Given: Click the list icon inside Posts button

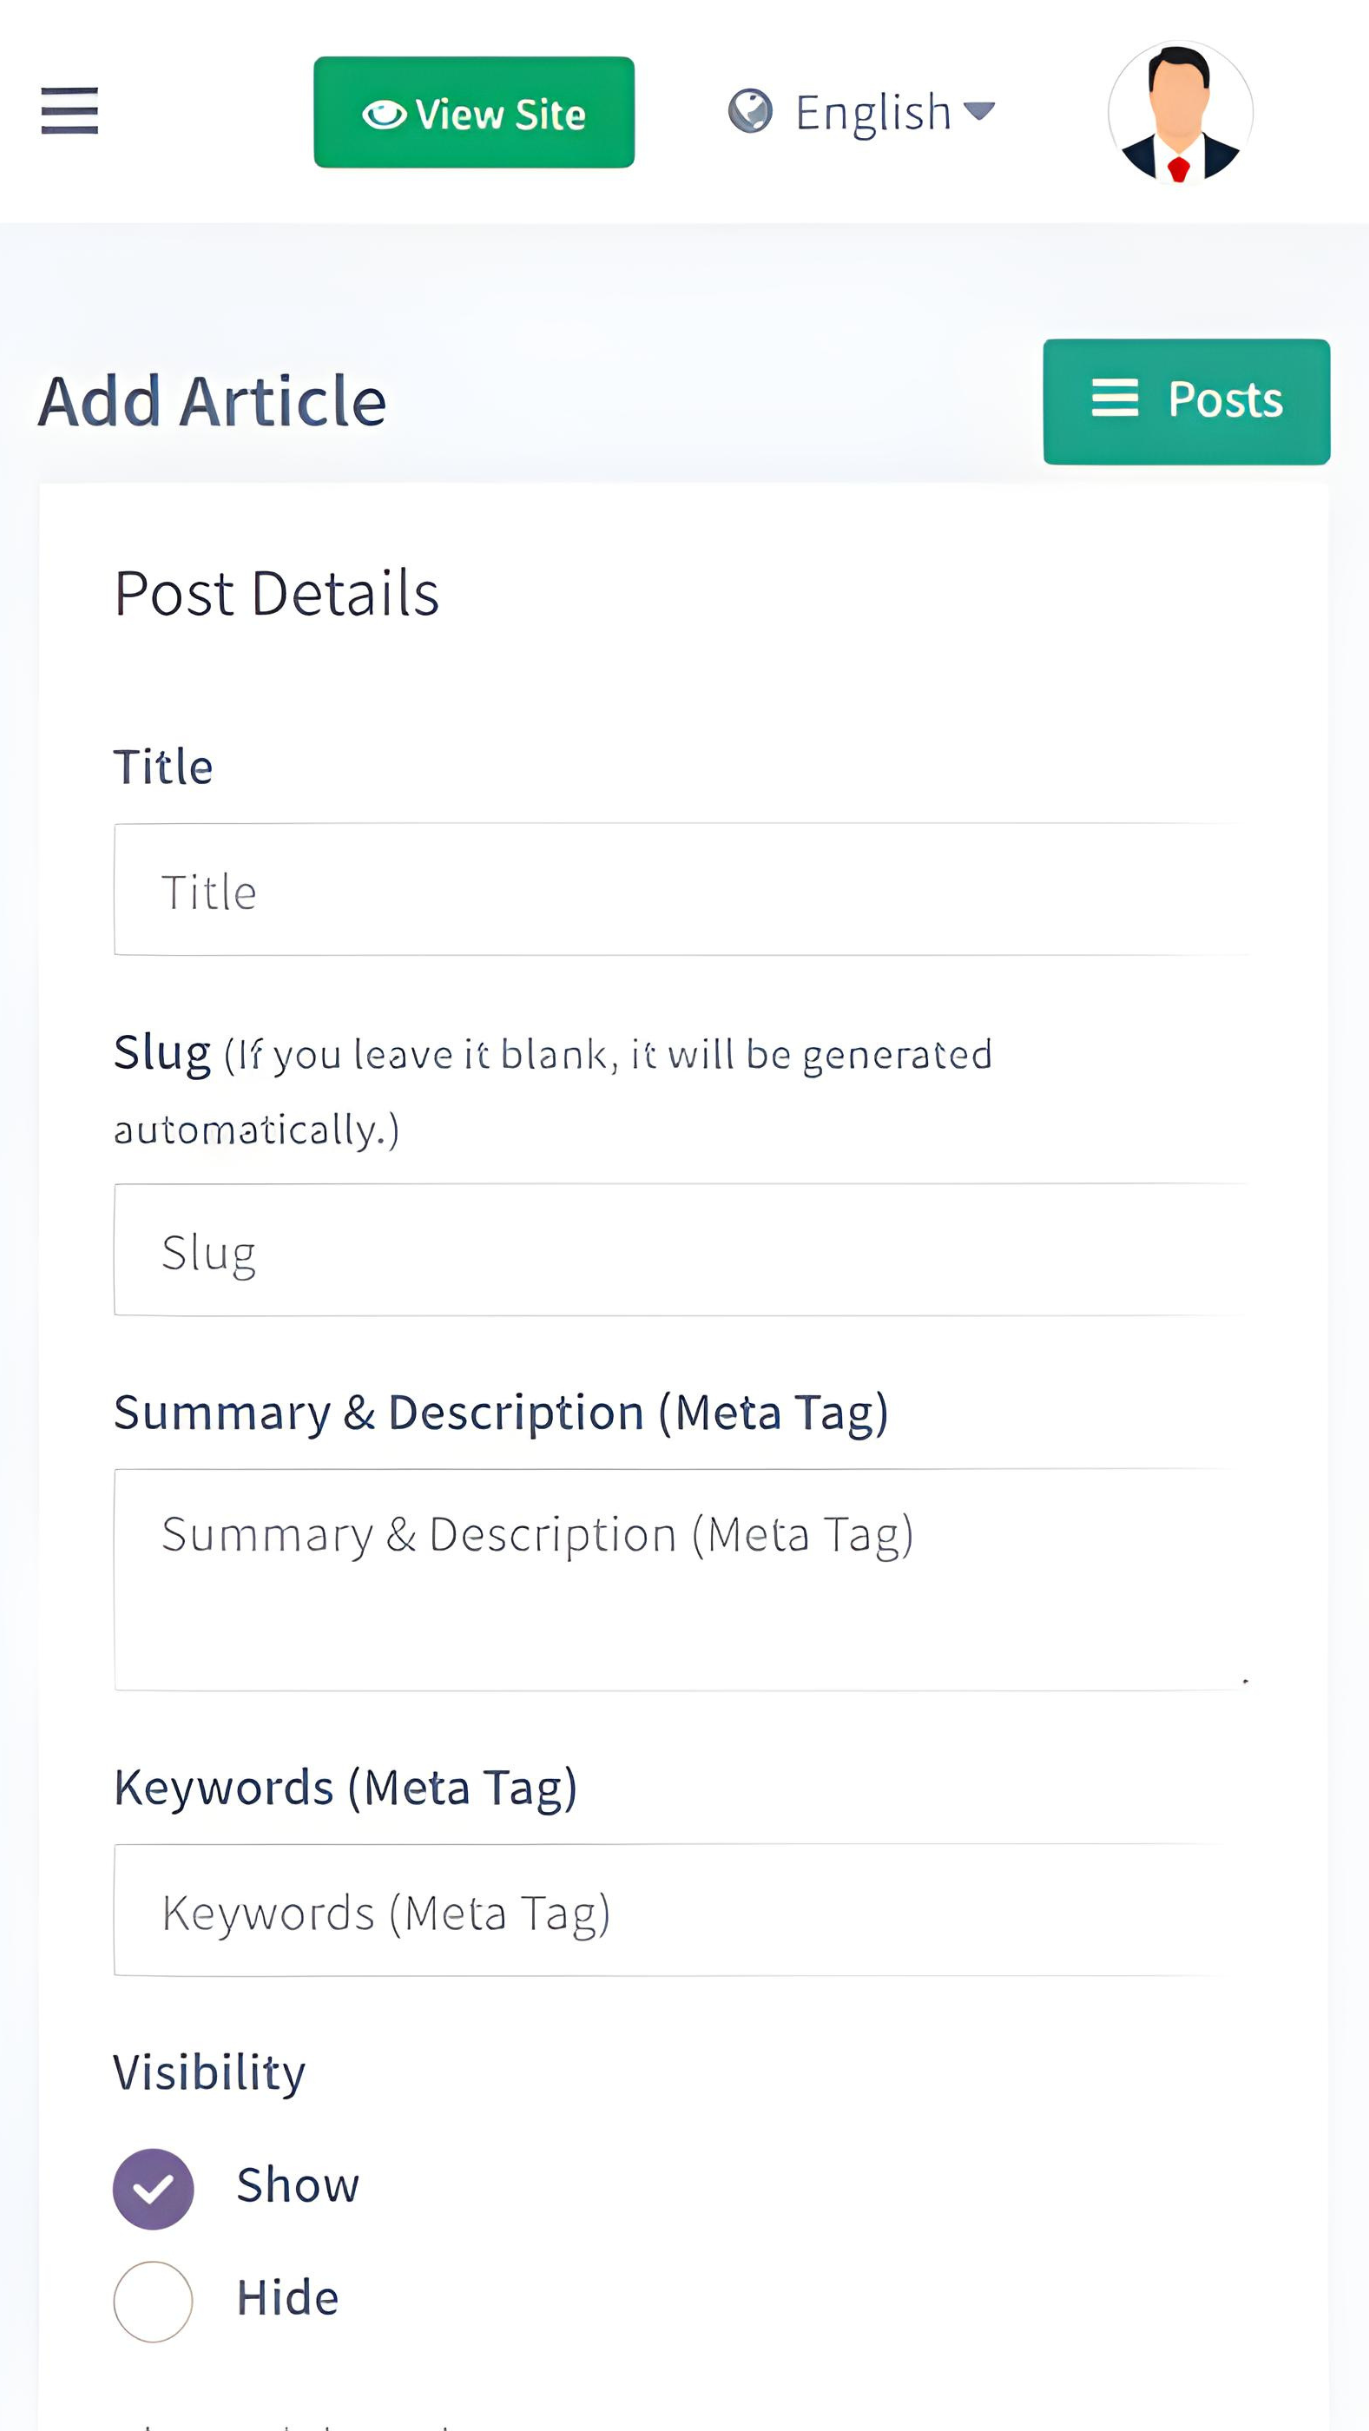Looking at the screenshot, I should coord(1114,398).
